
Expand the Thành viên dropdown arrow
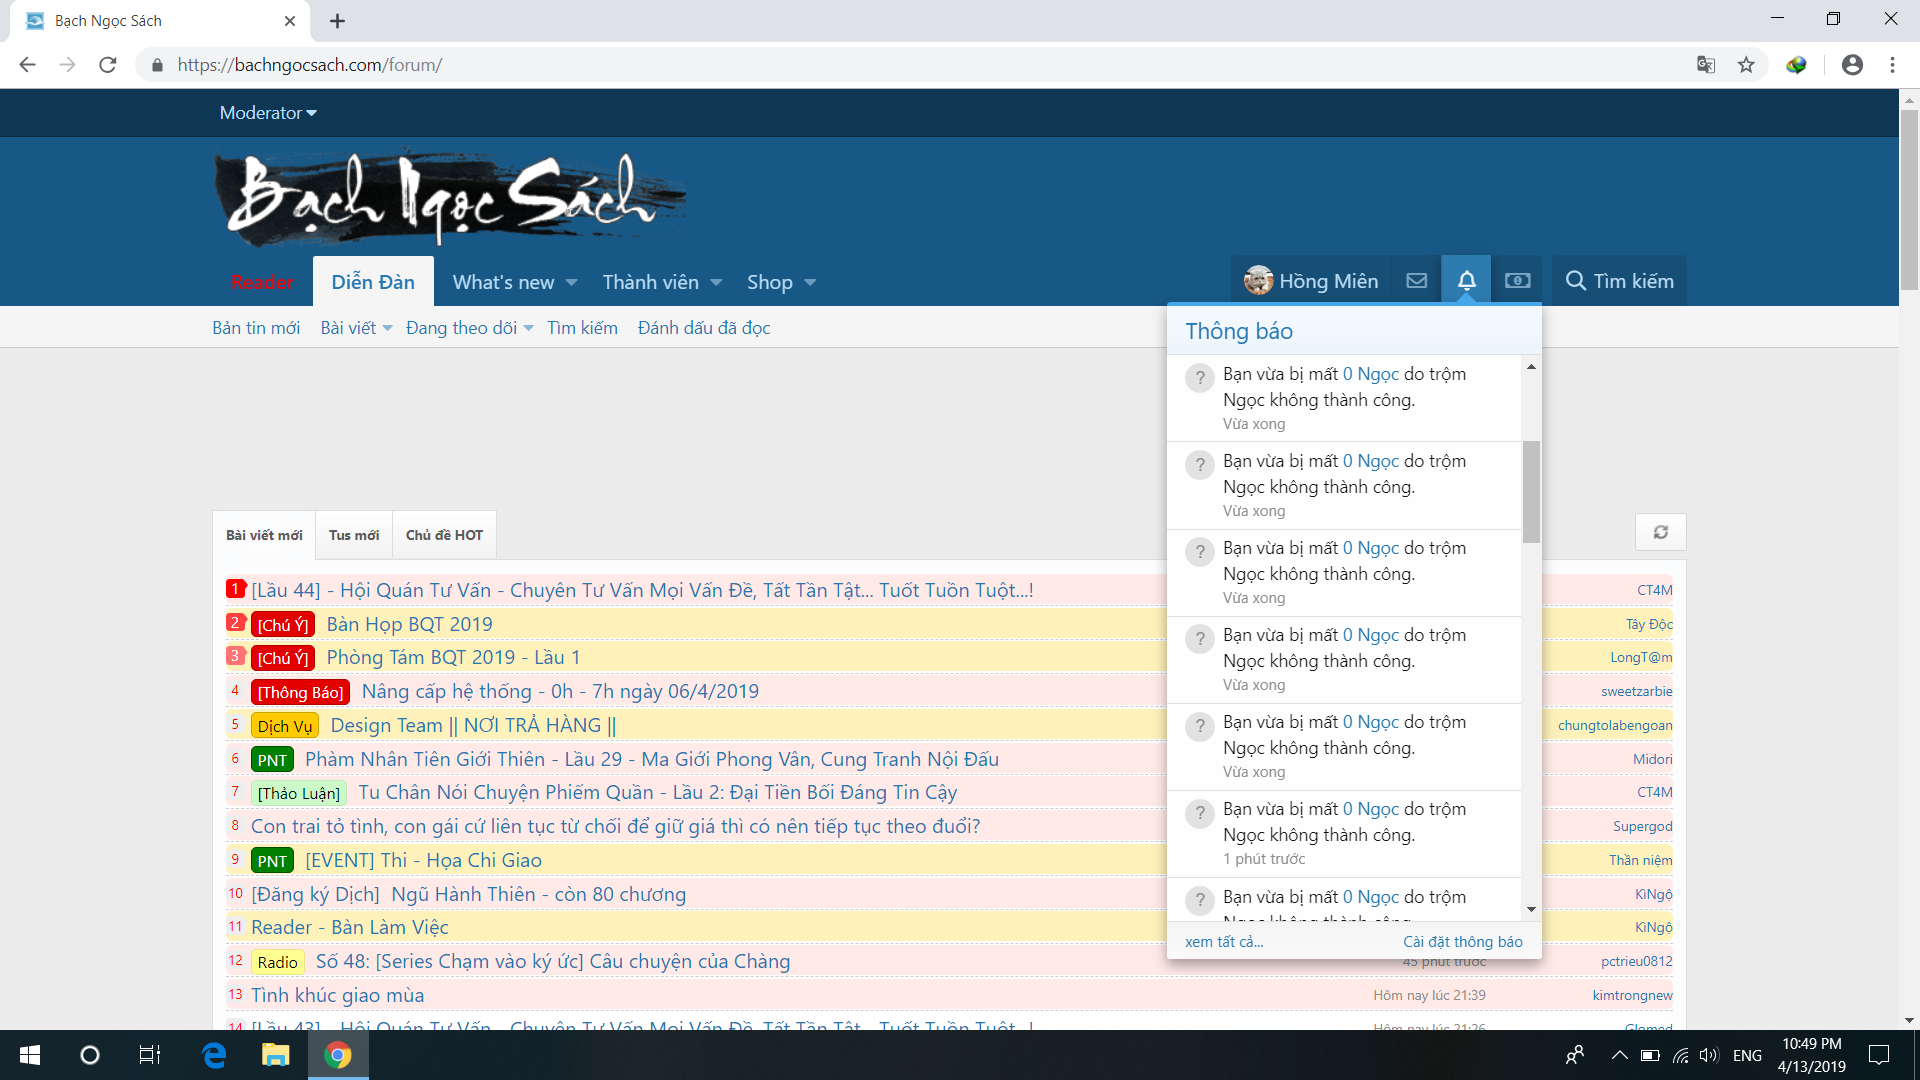[716, 283]
